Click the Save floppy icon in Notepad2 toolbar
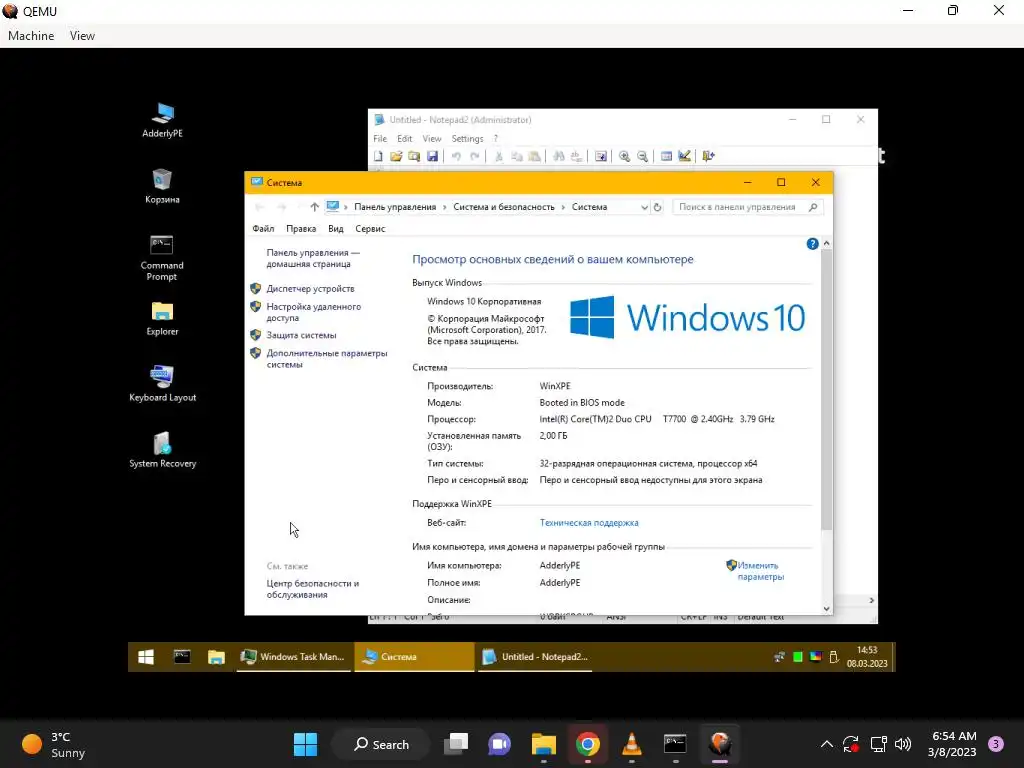 pyautogui.click(x=432, y=156)
